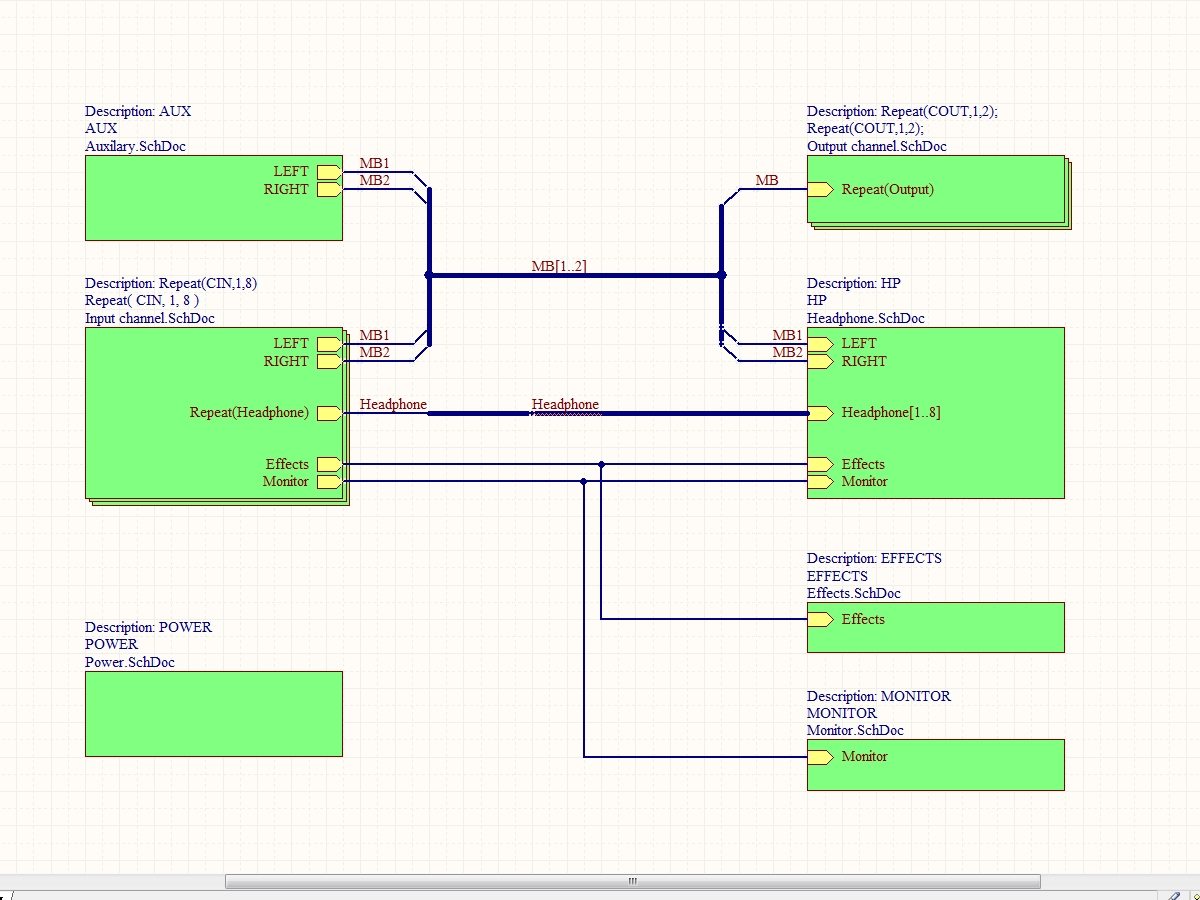Select the MB[1..2] bus label
The image size is (1200, 900).
point(559,266)
